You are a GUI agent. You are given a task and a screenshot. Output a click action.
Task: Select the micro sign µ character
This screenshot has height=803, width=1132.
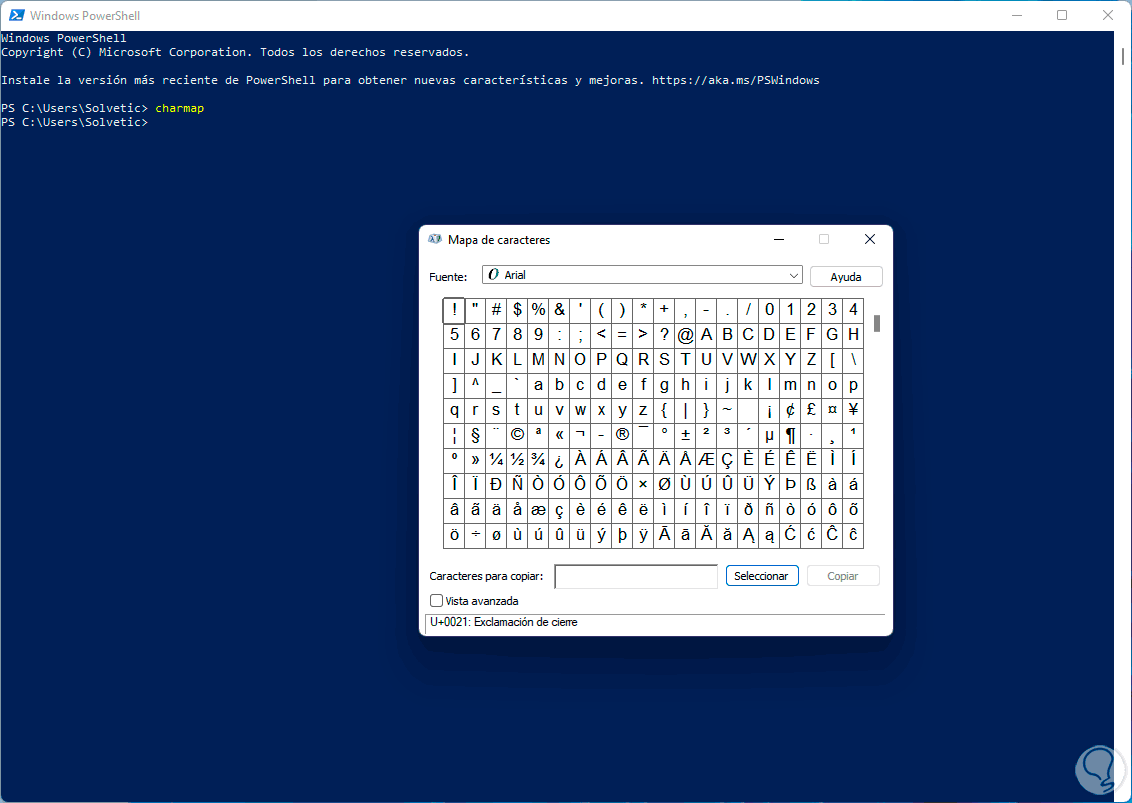click(770, 435)
